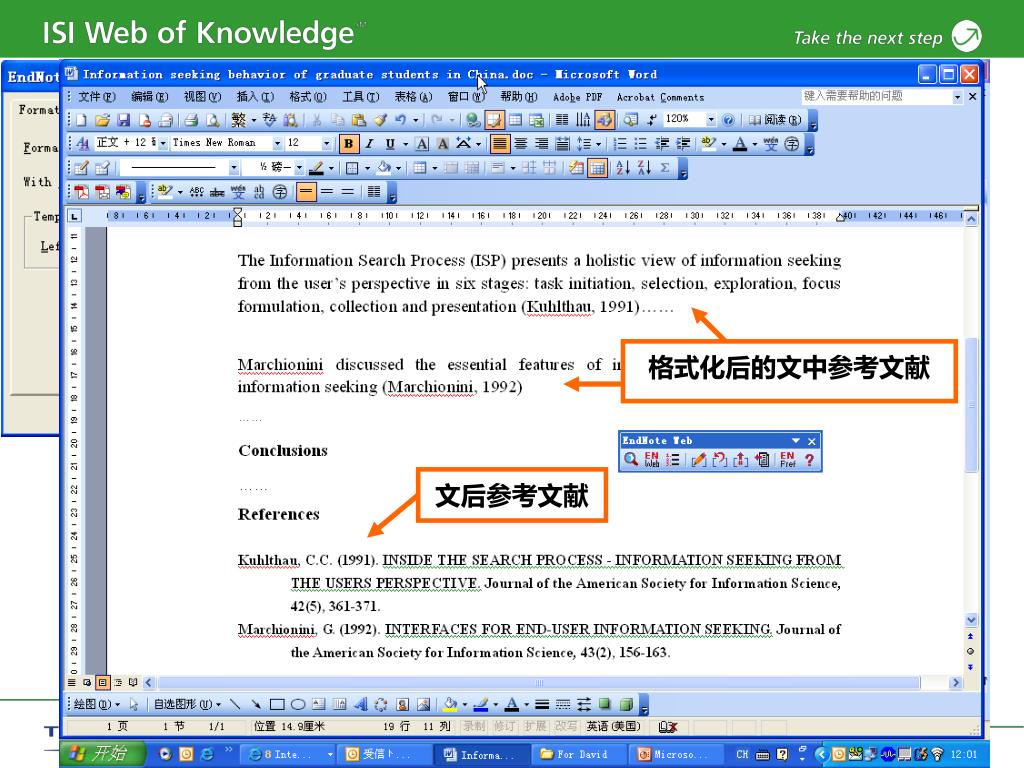
Task: Create a new blank document from the toolbar
Action: click(81, 120)
